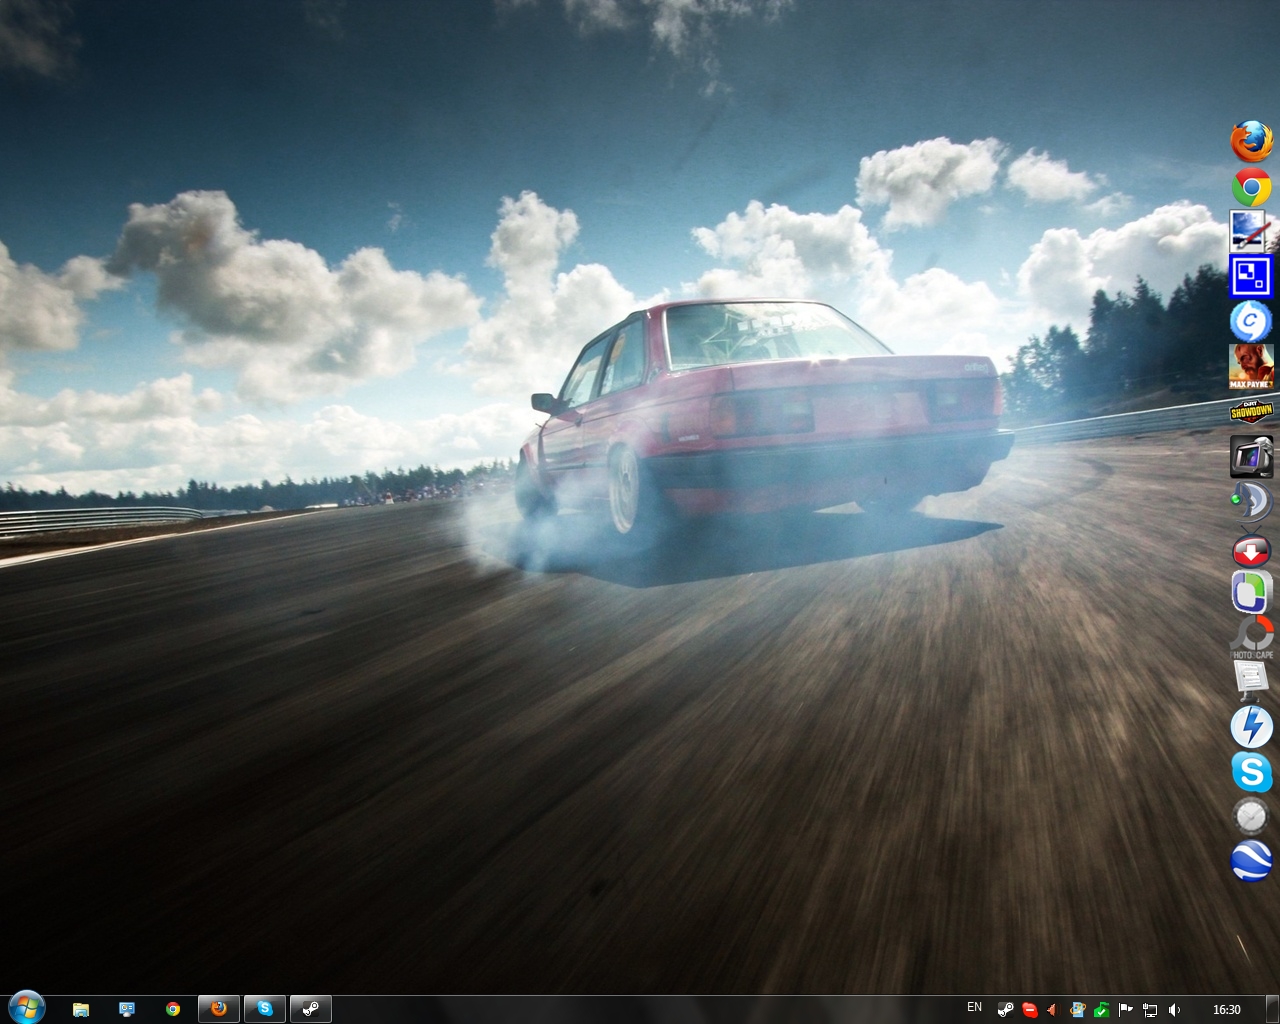The width and height of the screenshot is (1280, 1024).
Task: Open the red Skype status tray icon
Action: pos(1029,1010)
